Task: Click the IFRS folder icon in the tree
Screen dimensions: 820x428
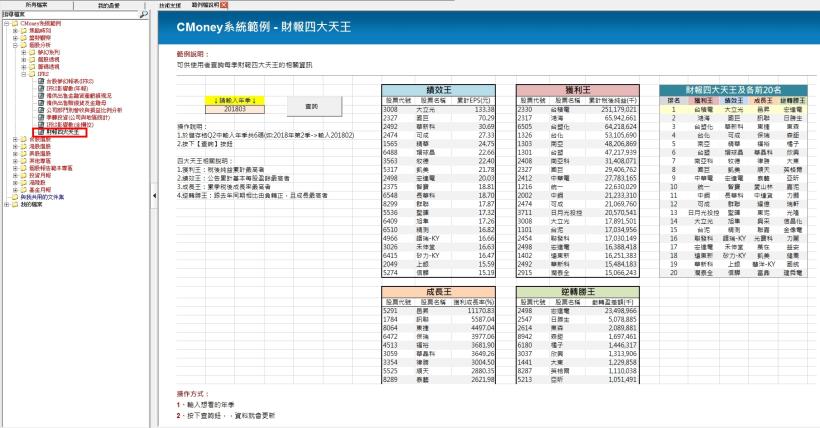Action: coord(32,74)
